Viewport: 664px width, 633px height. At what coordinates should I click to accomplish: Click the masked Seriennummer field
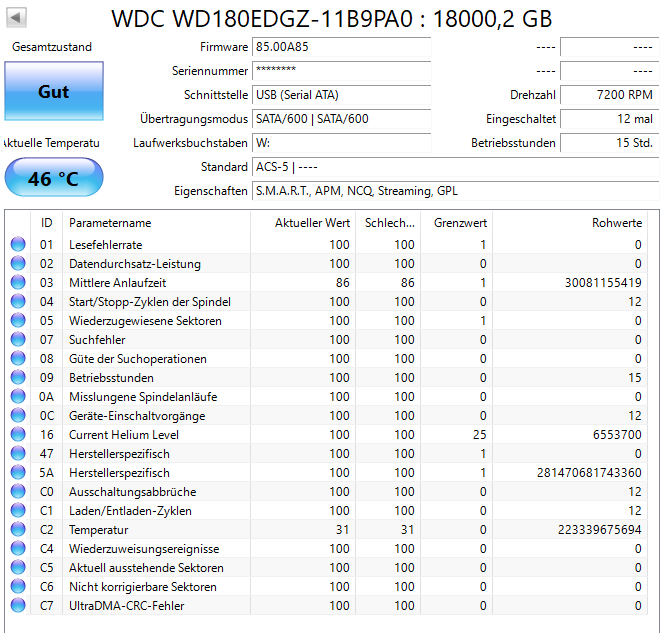(x=341, y=71)
